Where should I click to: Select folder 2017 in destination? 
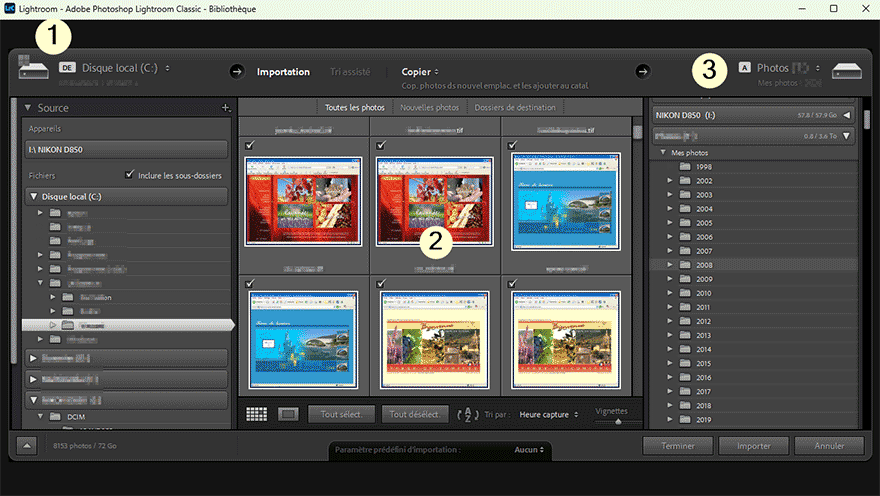703,391
